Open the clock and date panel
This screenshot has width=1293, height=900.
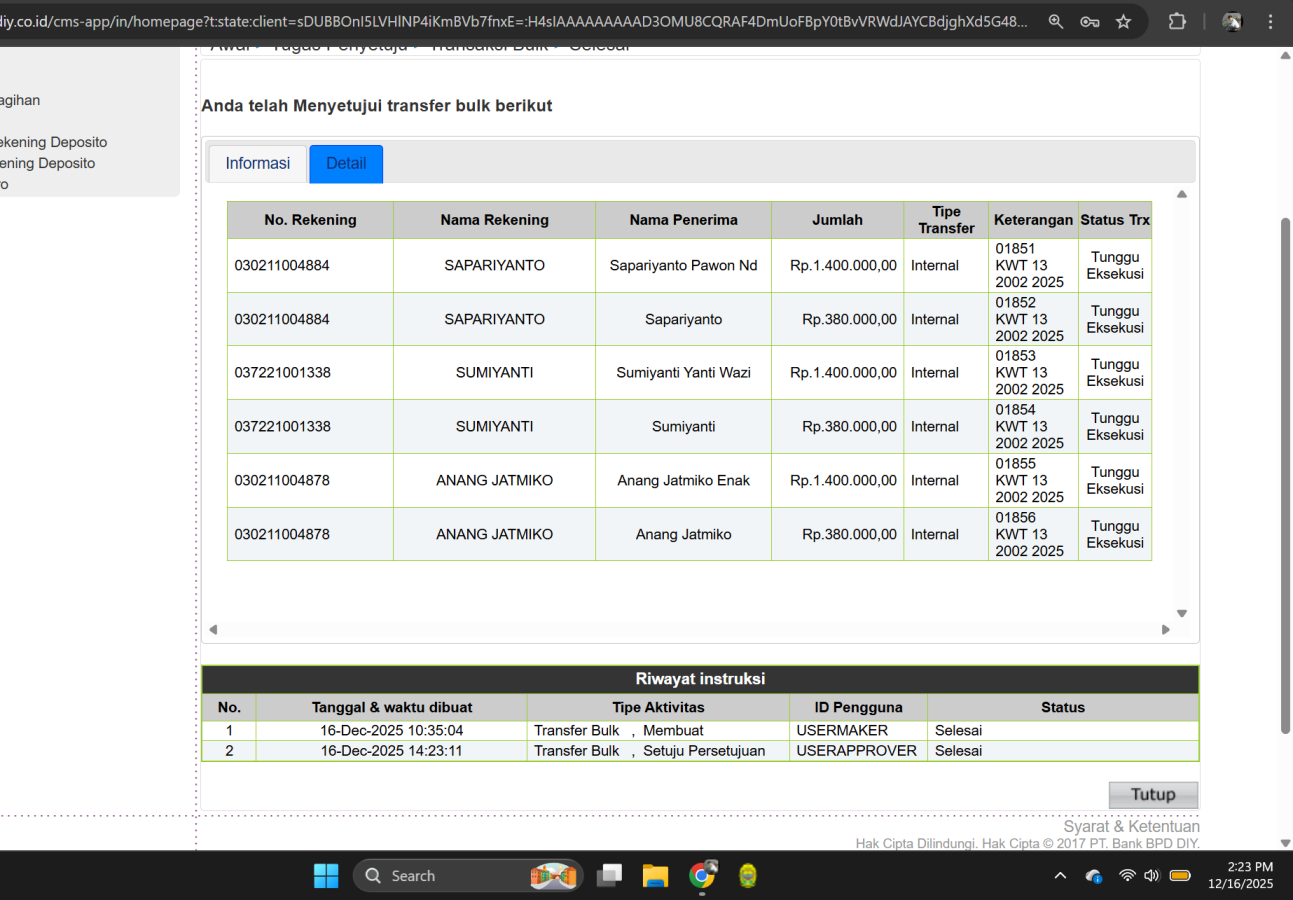click(x=1240, y=876)
